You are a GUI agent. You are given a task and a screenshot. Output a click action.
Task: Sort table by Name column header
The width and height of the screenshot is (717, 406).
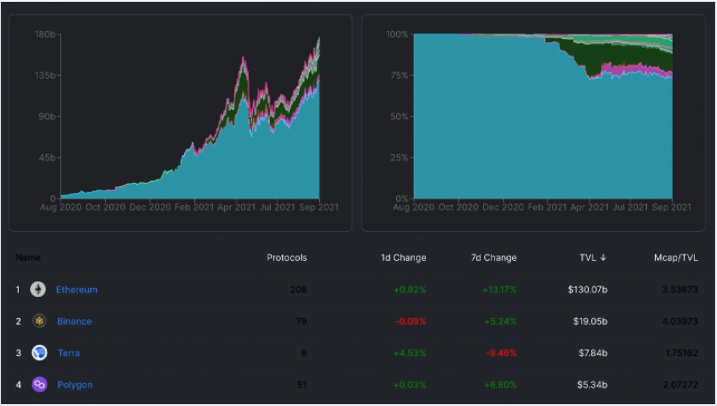pos(28,257)
